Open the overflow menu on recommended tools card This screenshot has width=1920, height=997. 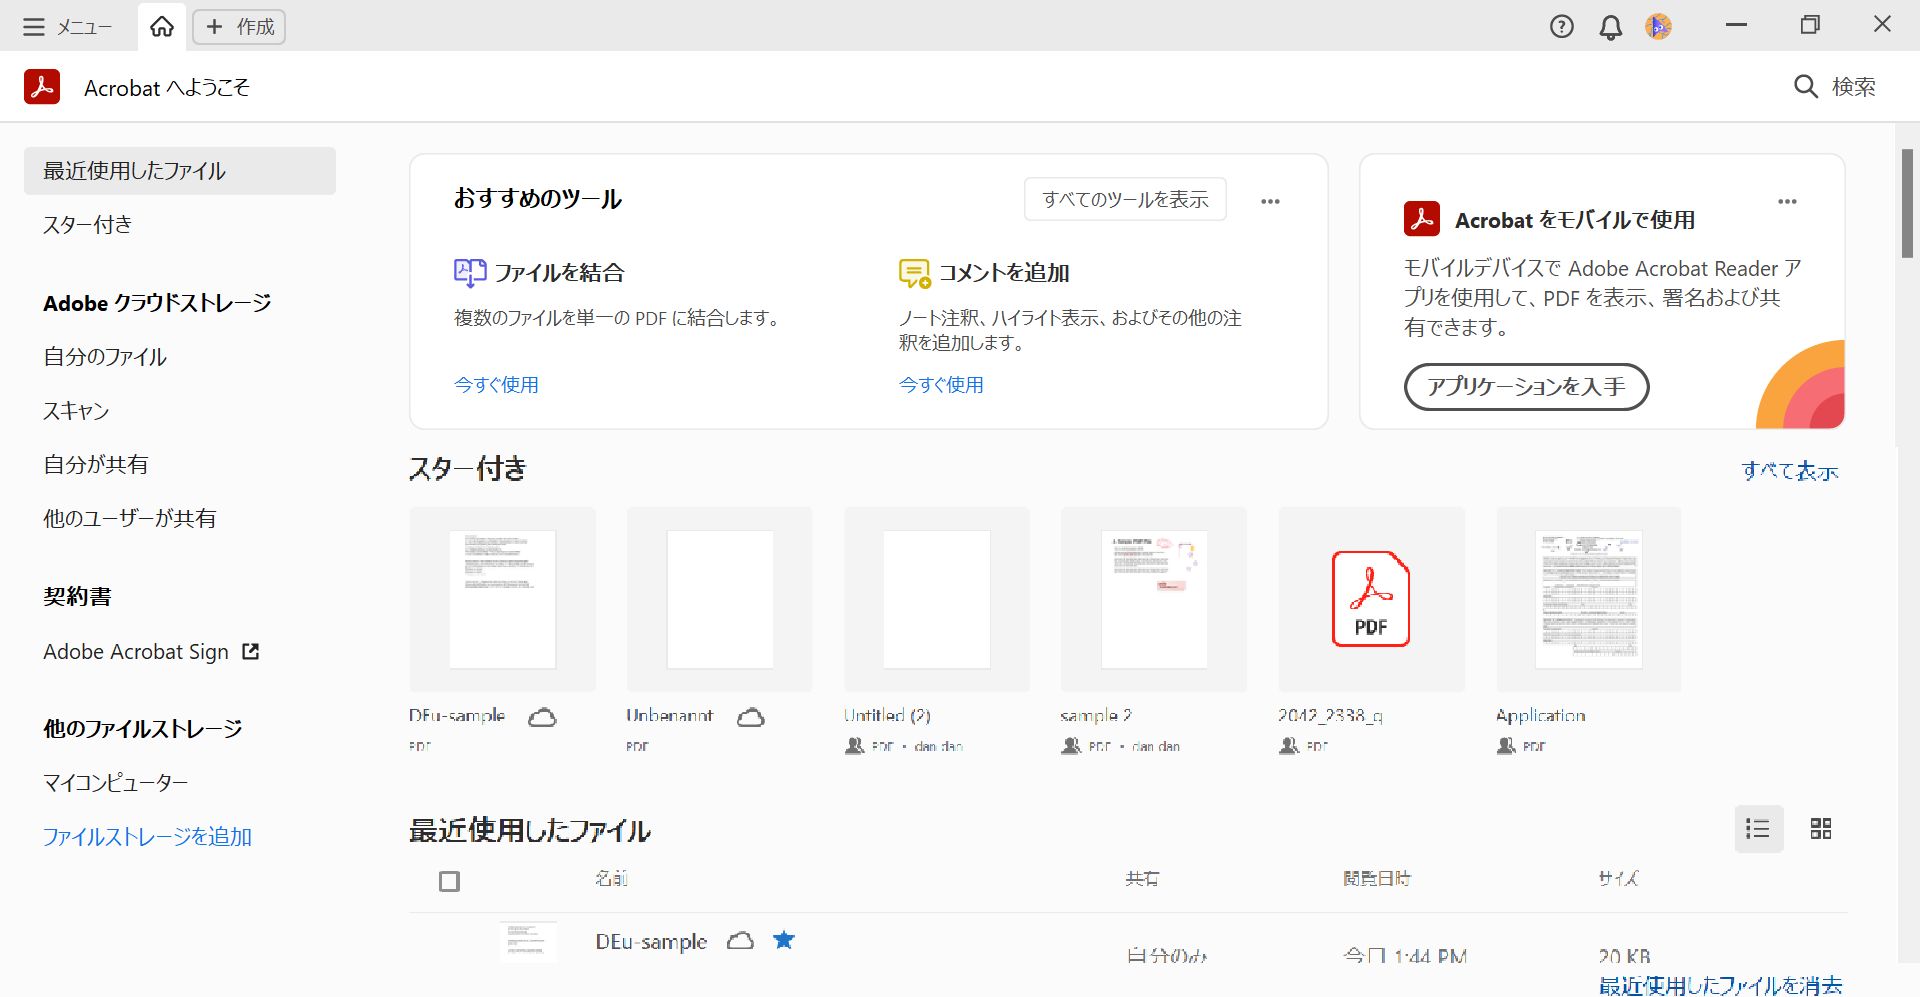1271,200
